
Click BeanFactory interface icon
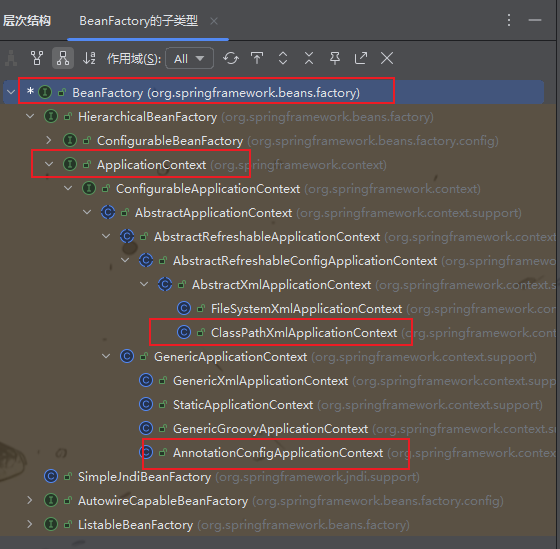[45, 92]
